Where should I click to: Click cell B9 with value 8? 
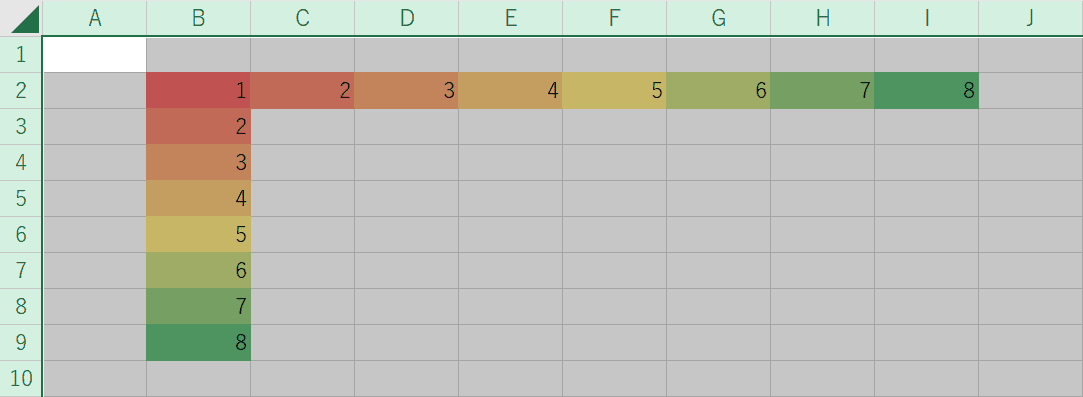tap(198, 342)
